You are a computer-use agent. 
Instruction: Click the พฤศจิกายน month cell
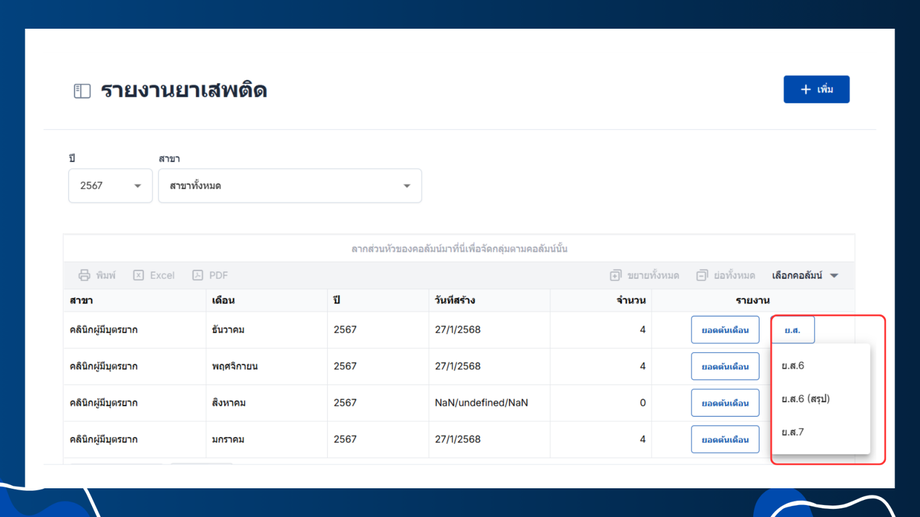[x=266, y=366]
